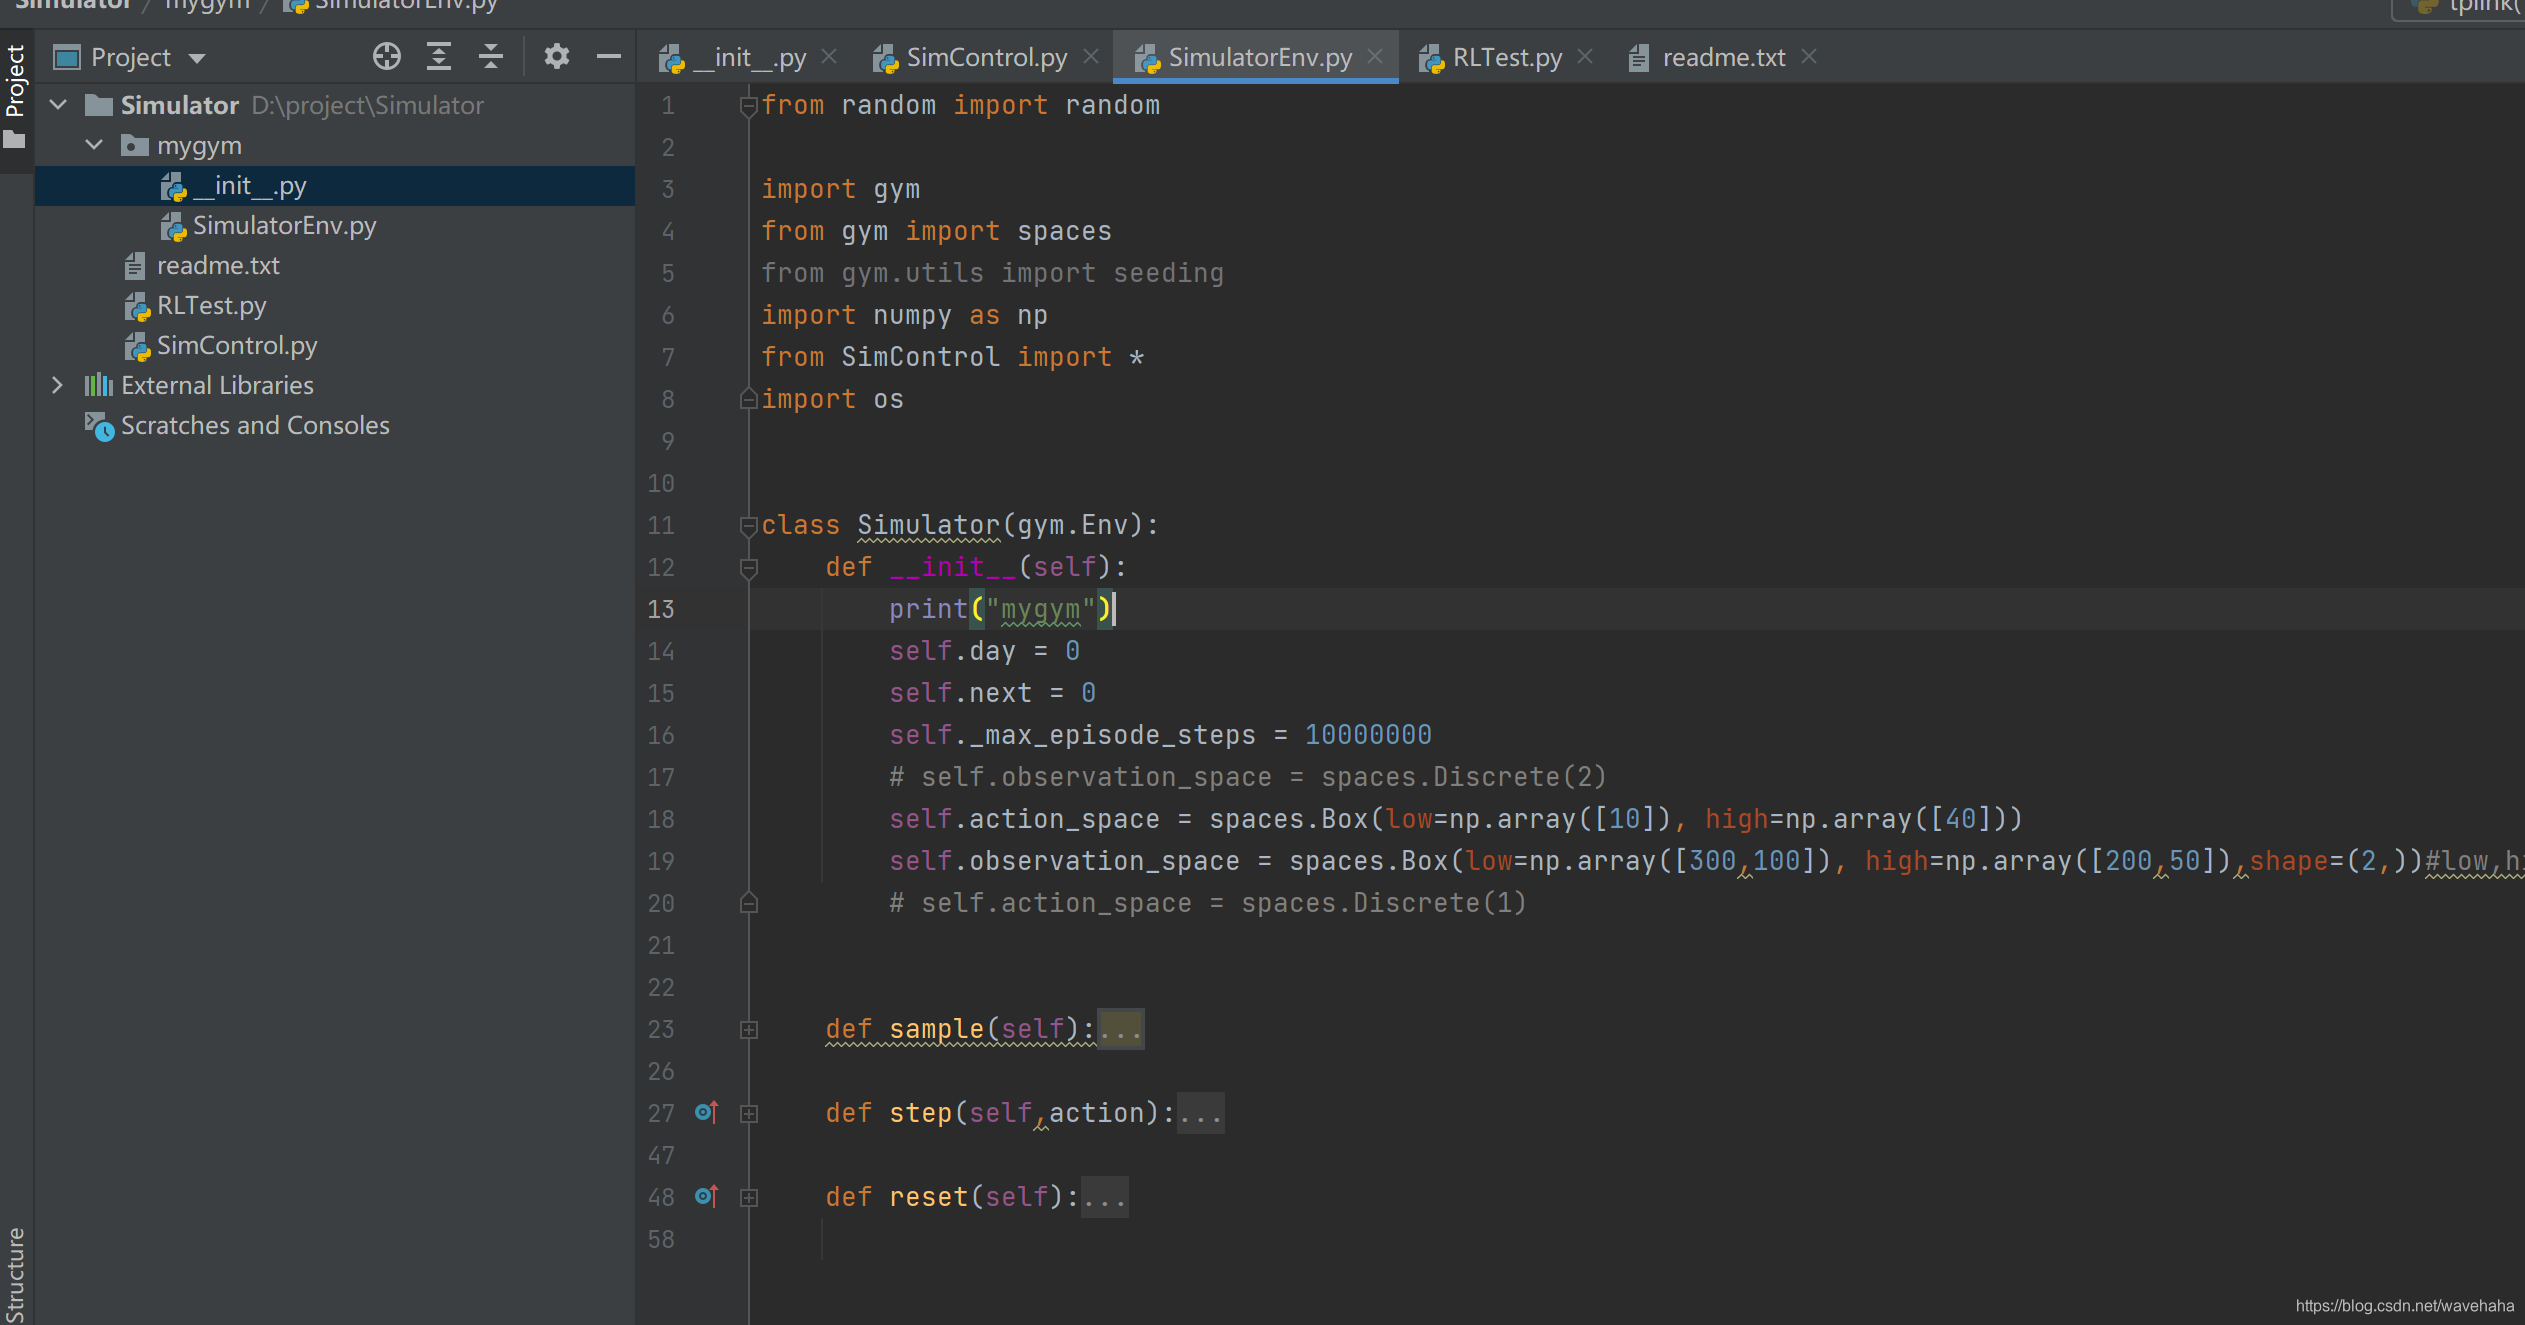Click the bookmark icon on line 48
Viewport: 2525px width, 1325px height.
(x=701, y=1195)
